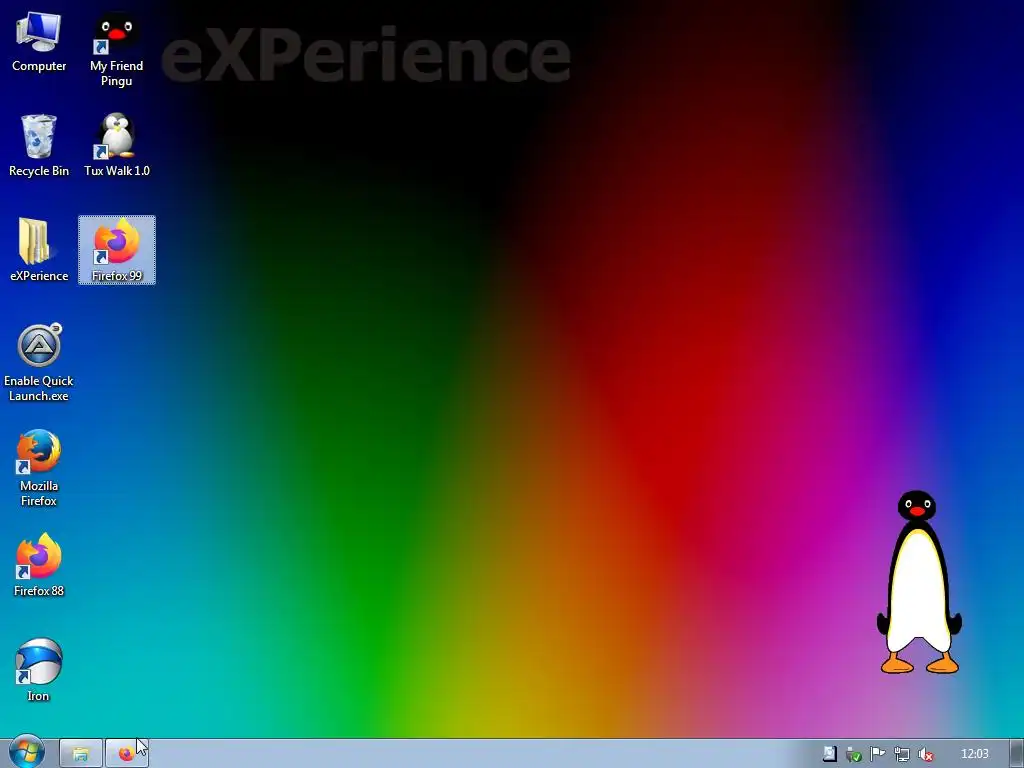The image size is (1024, 768).
Task: Click the Show desktop button
Action: [x=1017, y=754]
